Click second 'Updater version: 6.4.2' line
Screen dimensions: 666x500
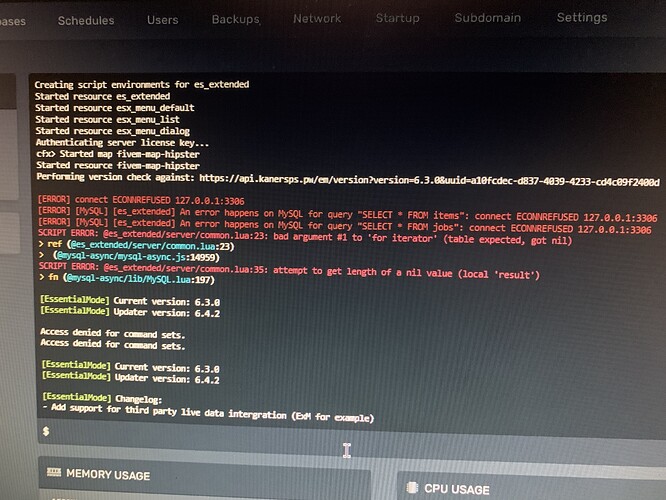tap(130, 377)
